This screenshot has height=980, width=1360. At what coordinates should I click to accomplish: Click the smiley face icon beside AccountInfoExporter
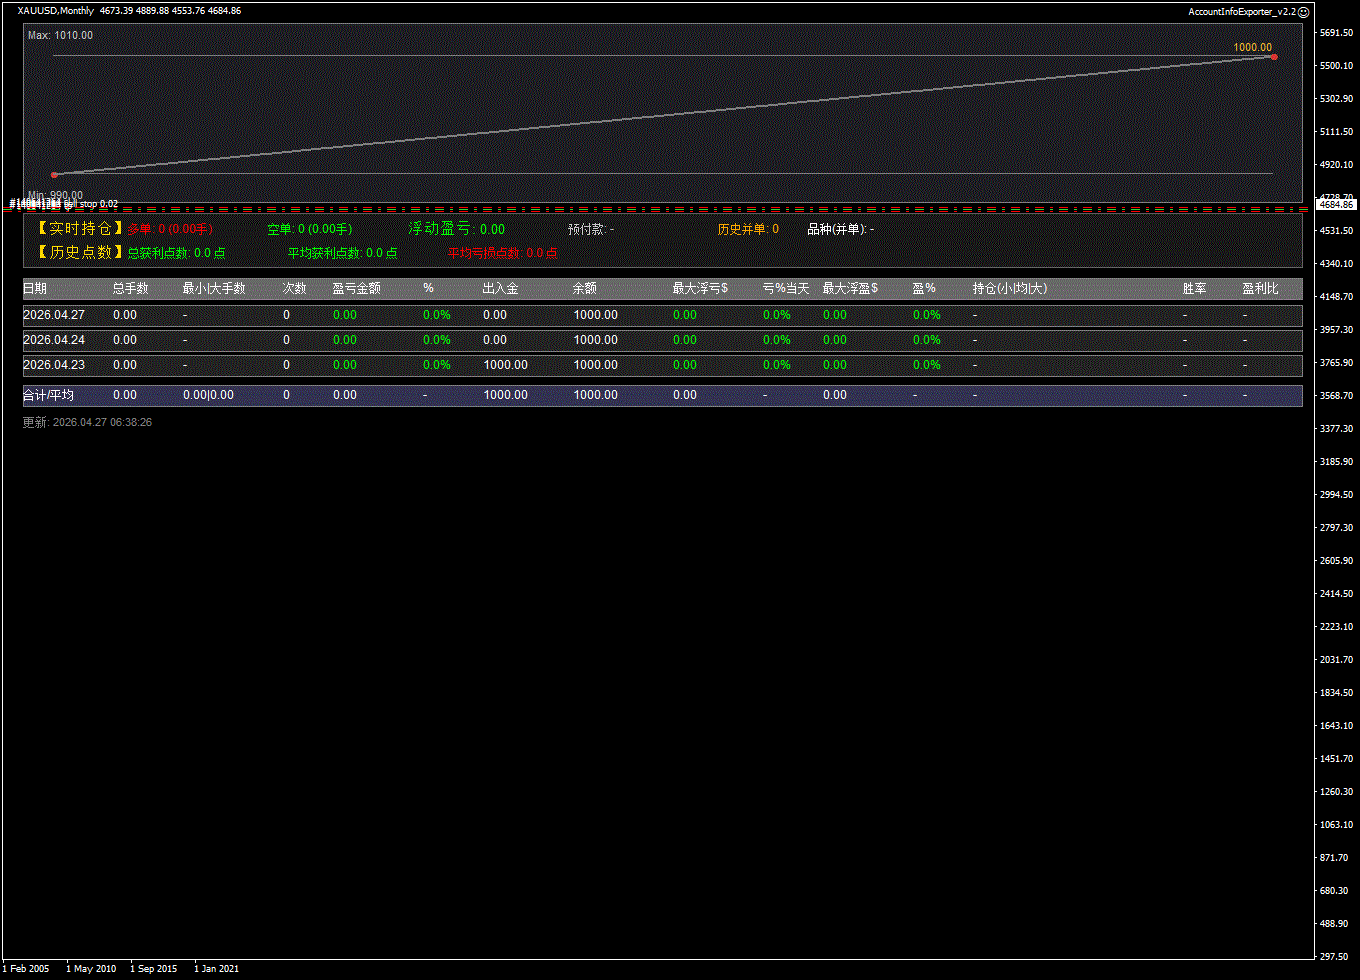pyautogui.click(x=1303, y=12)
